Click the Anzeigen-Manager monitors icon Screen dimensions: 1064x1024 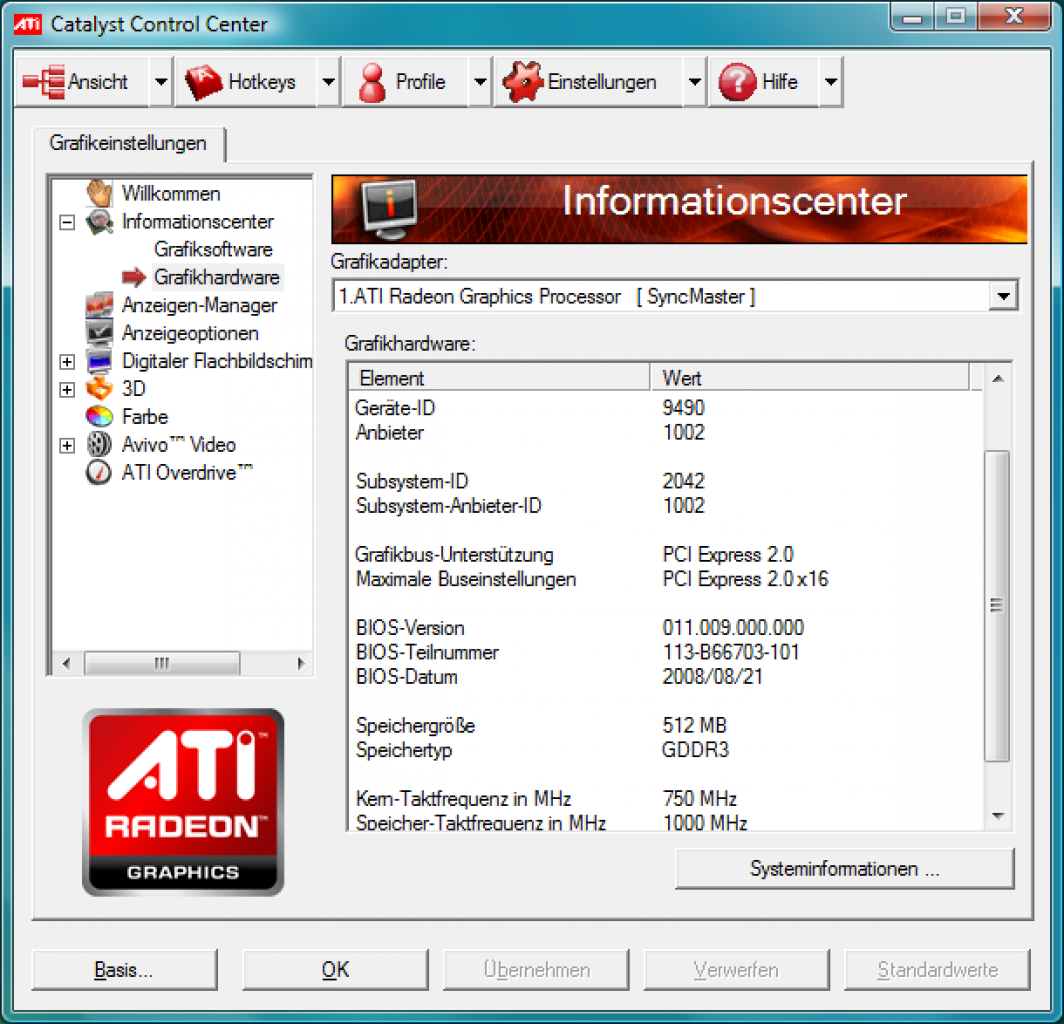click(99, 305)
